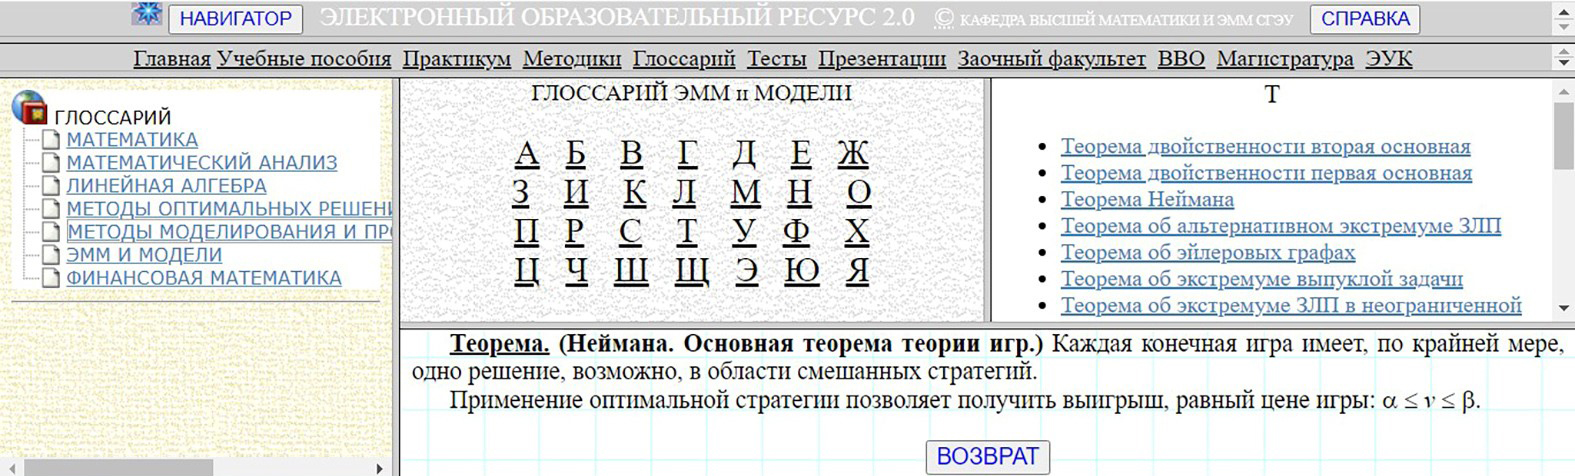Click the page icon beside ФИНАНСОВАЯ МАТЕМАТИКА
This screenshot has width=1575, height=476.
click(x=51, y=278)
